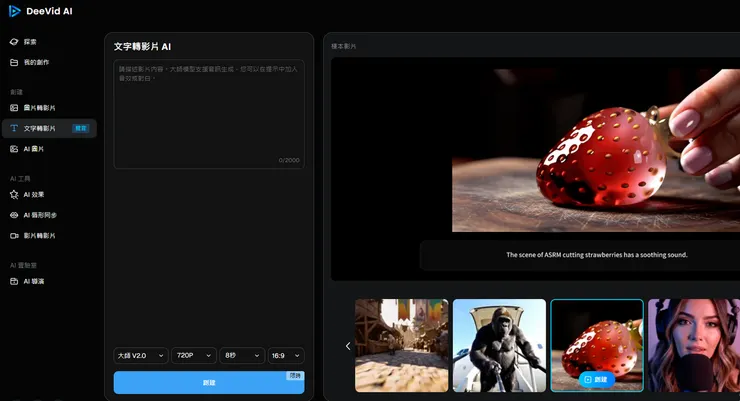The height and width of the screenshot is (401, 740).
Task: Open the 8秒 duration dropdown
Action: coord(242,356)
